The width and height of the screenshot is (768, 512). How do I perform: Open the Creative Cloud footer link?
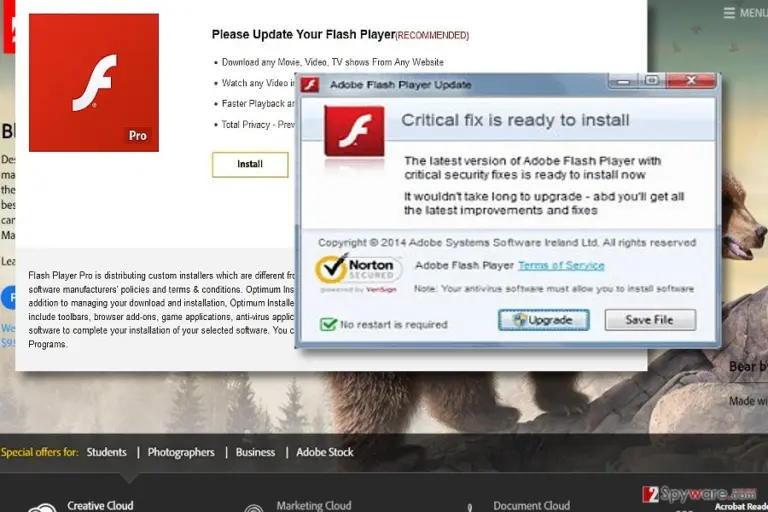(100, 506)
